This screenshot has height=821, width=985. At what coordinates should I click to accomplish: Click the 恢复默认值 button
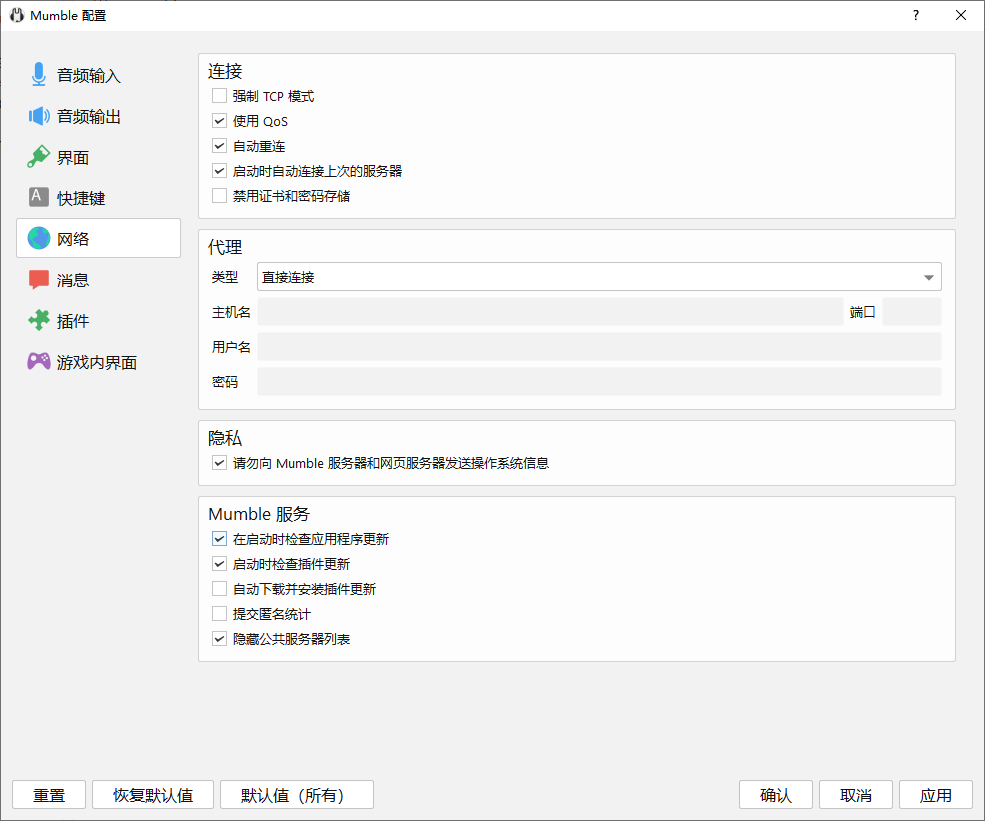click(x=152, y=795)
